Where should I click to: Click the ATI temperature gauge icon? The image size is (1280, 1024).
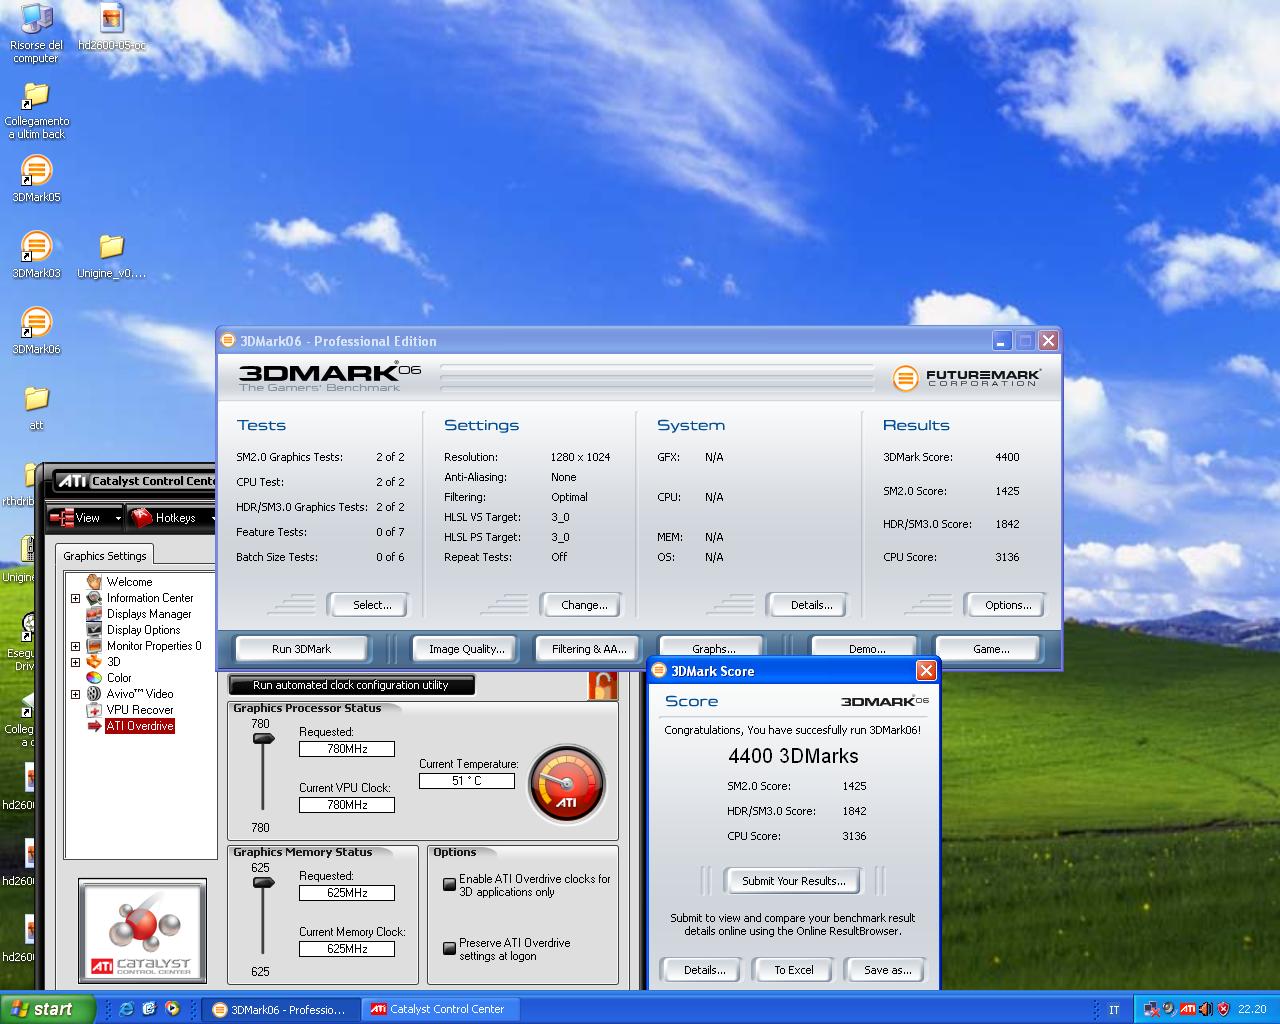pos(567,785)
